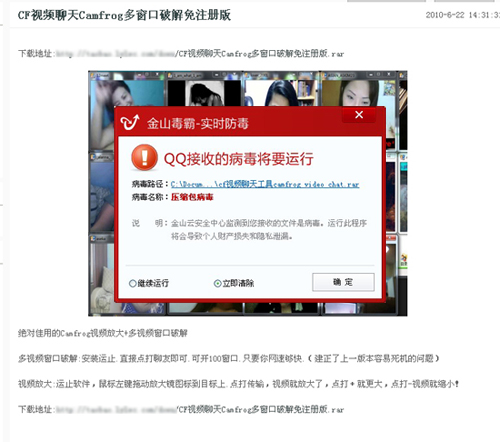The image size is (500, 442).
Task: Click the webcam thumbnail with the bookshelf
Action: [281, 93]
